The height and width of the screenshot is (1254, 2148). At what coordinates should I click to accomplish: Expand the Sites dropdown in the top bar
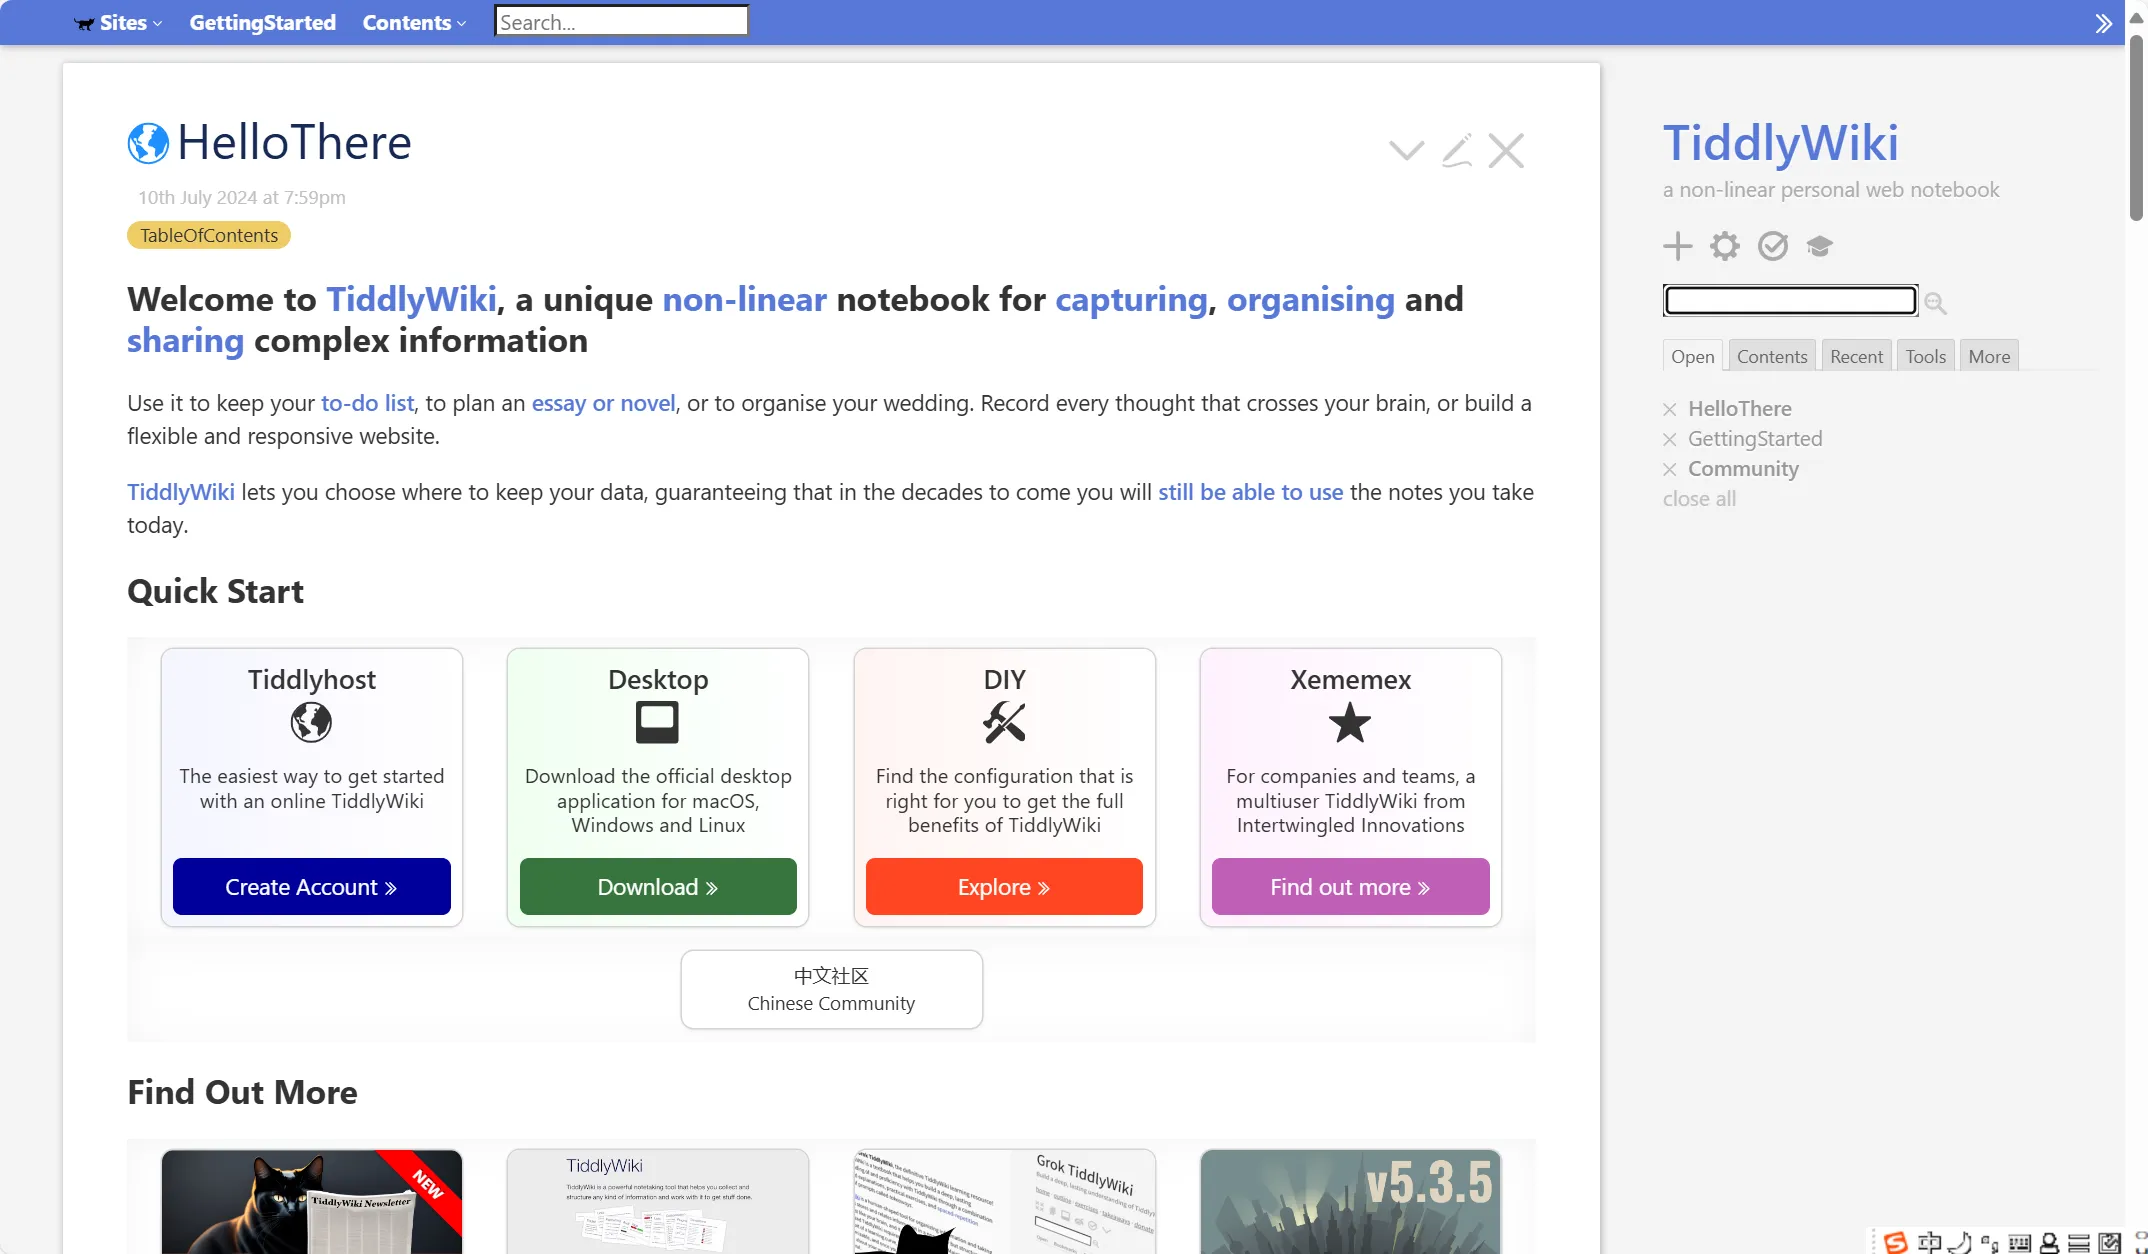[x=118, y=22]
